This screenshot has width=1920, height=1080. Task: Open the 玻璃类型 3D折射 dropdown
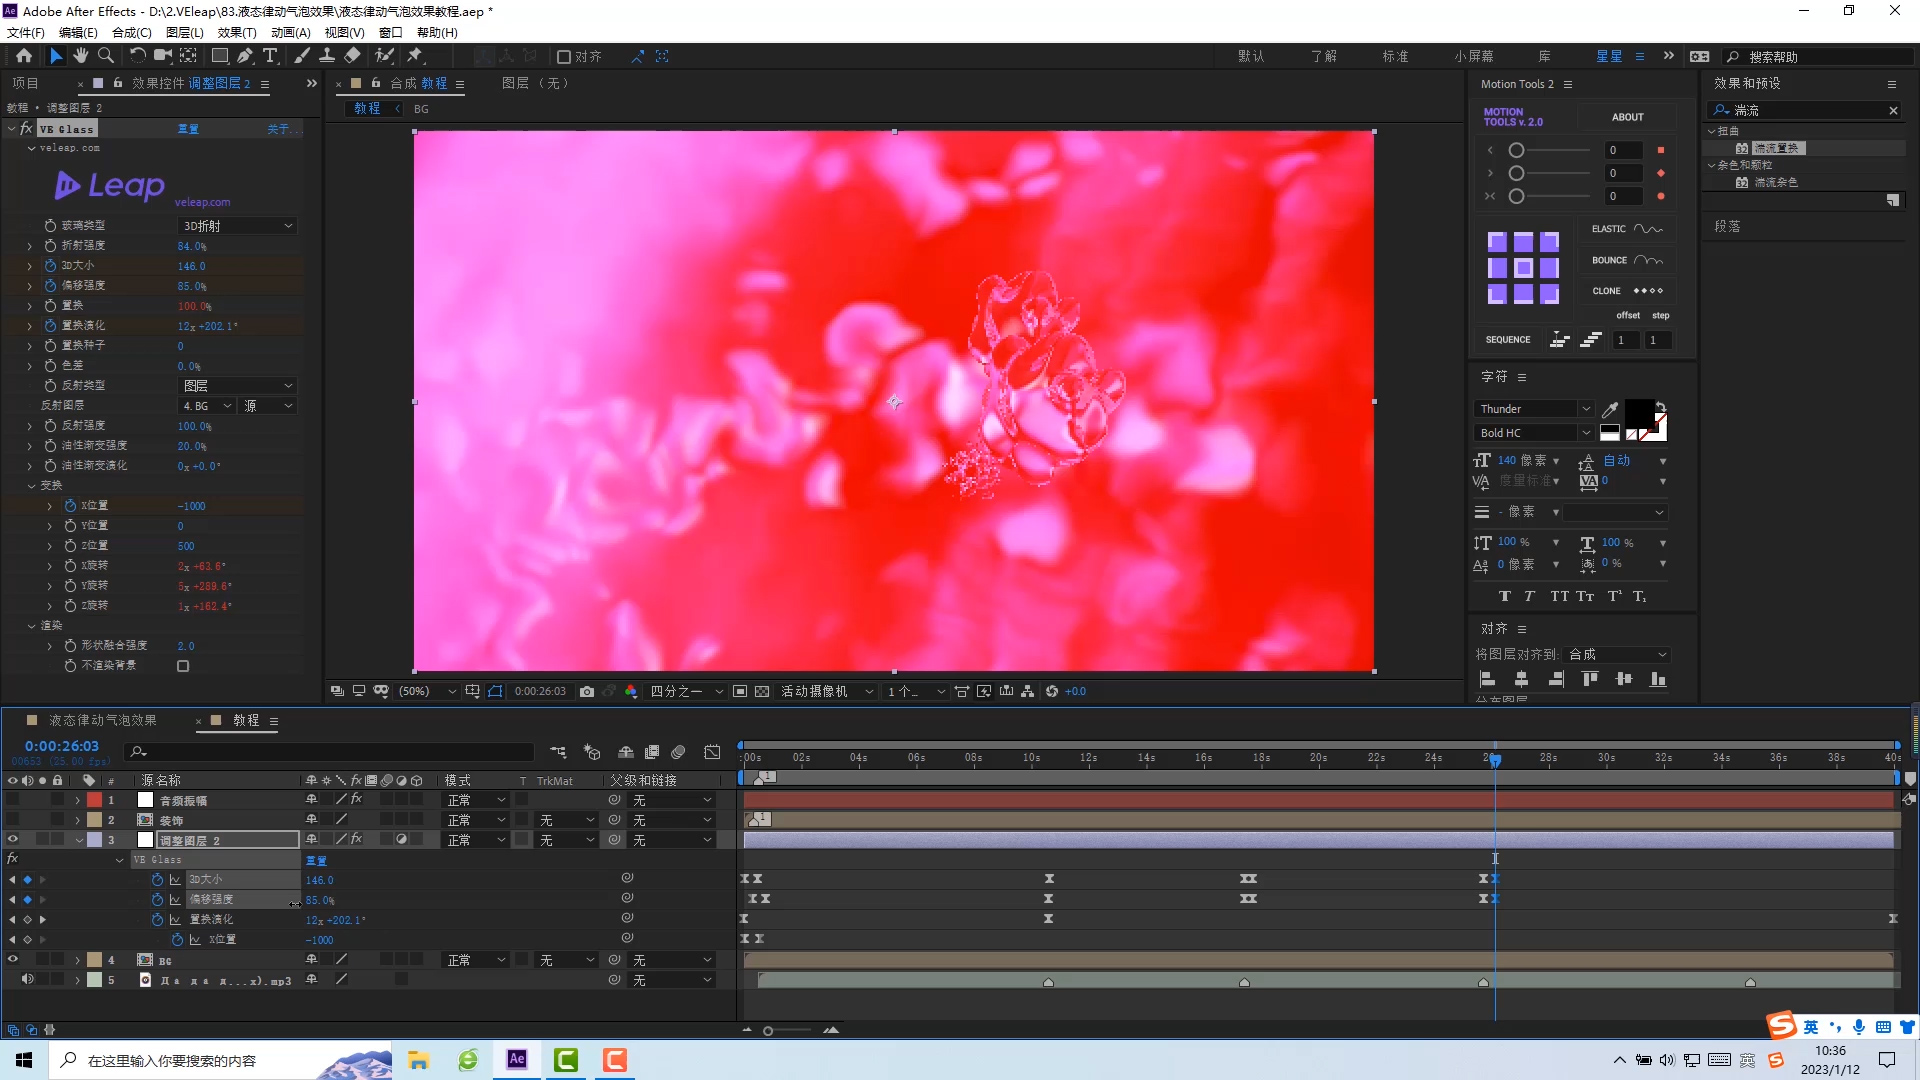238,226
